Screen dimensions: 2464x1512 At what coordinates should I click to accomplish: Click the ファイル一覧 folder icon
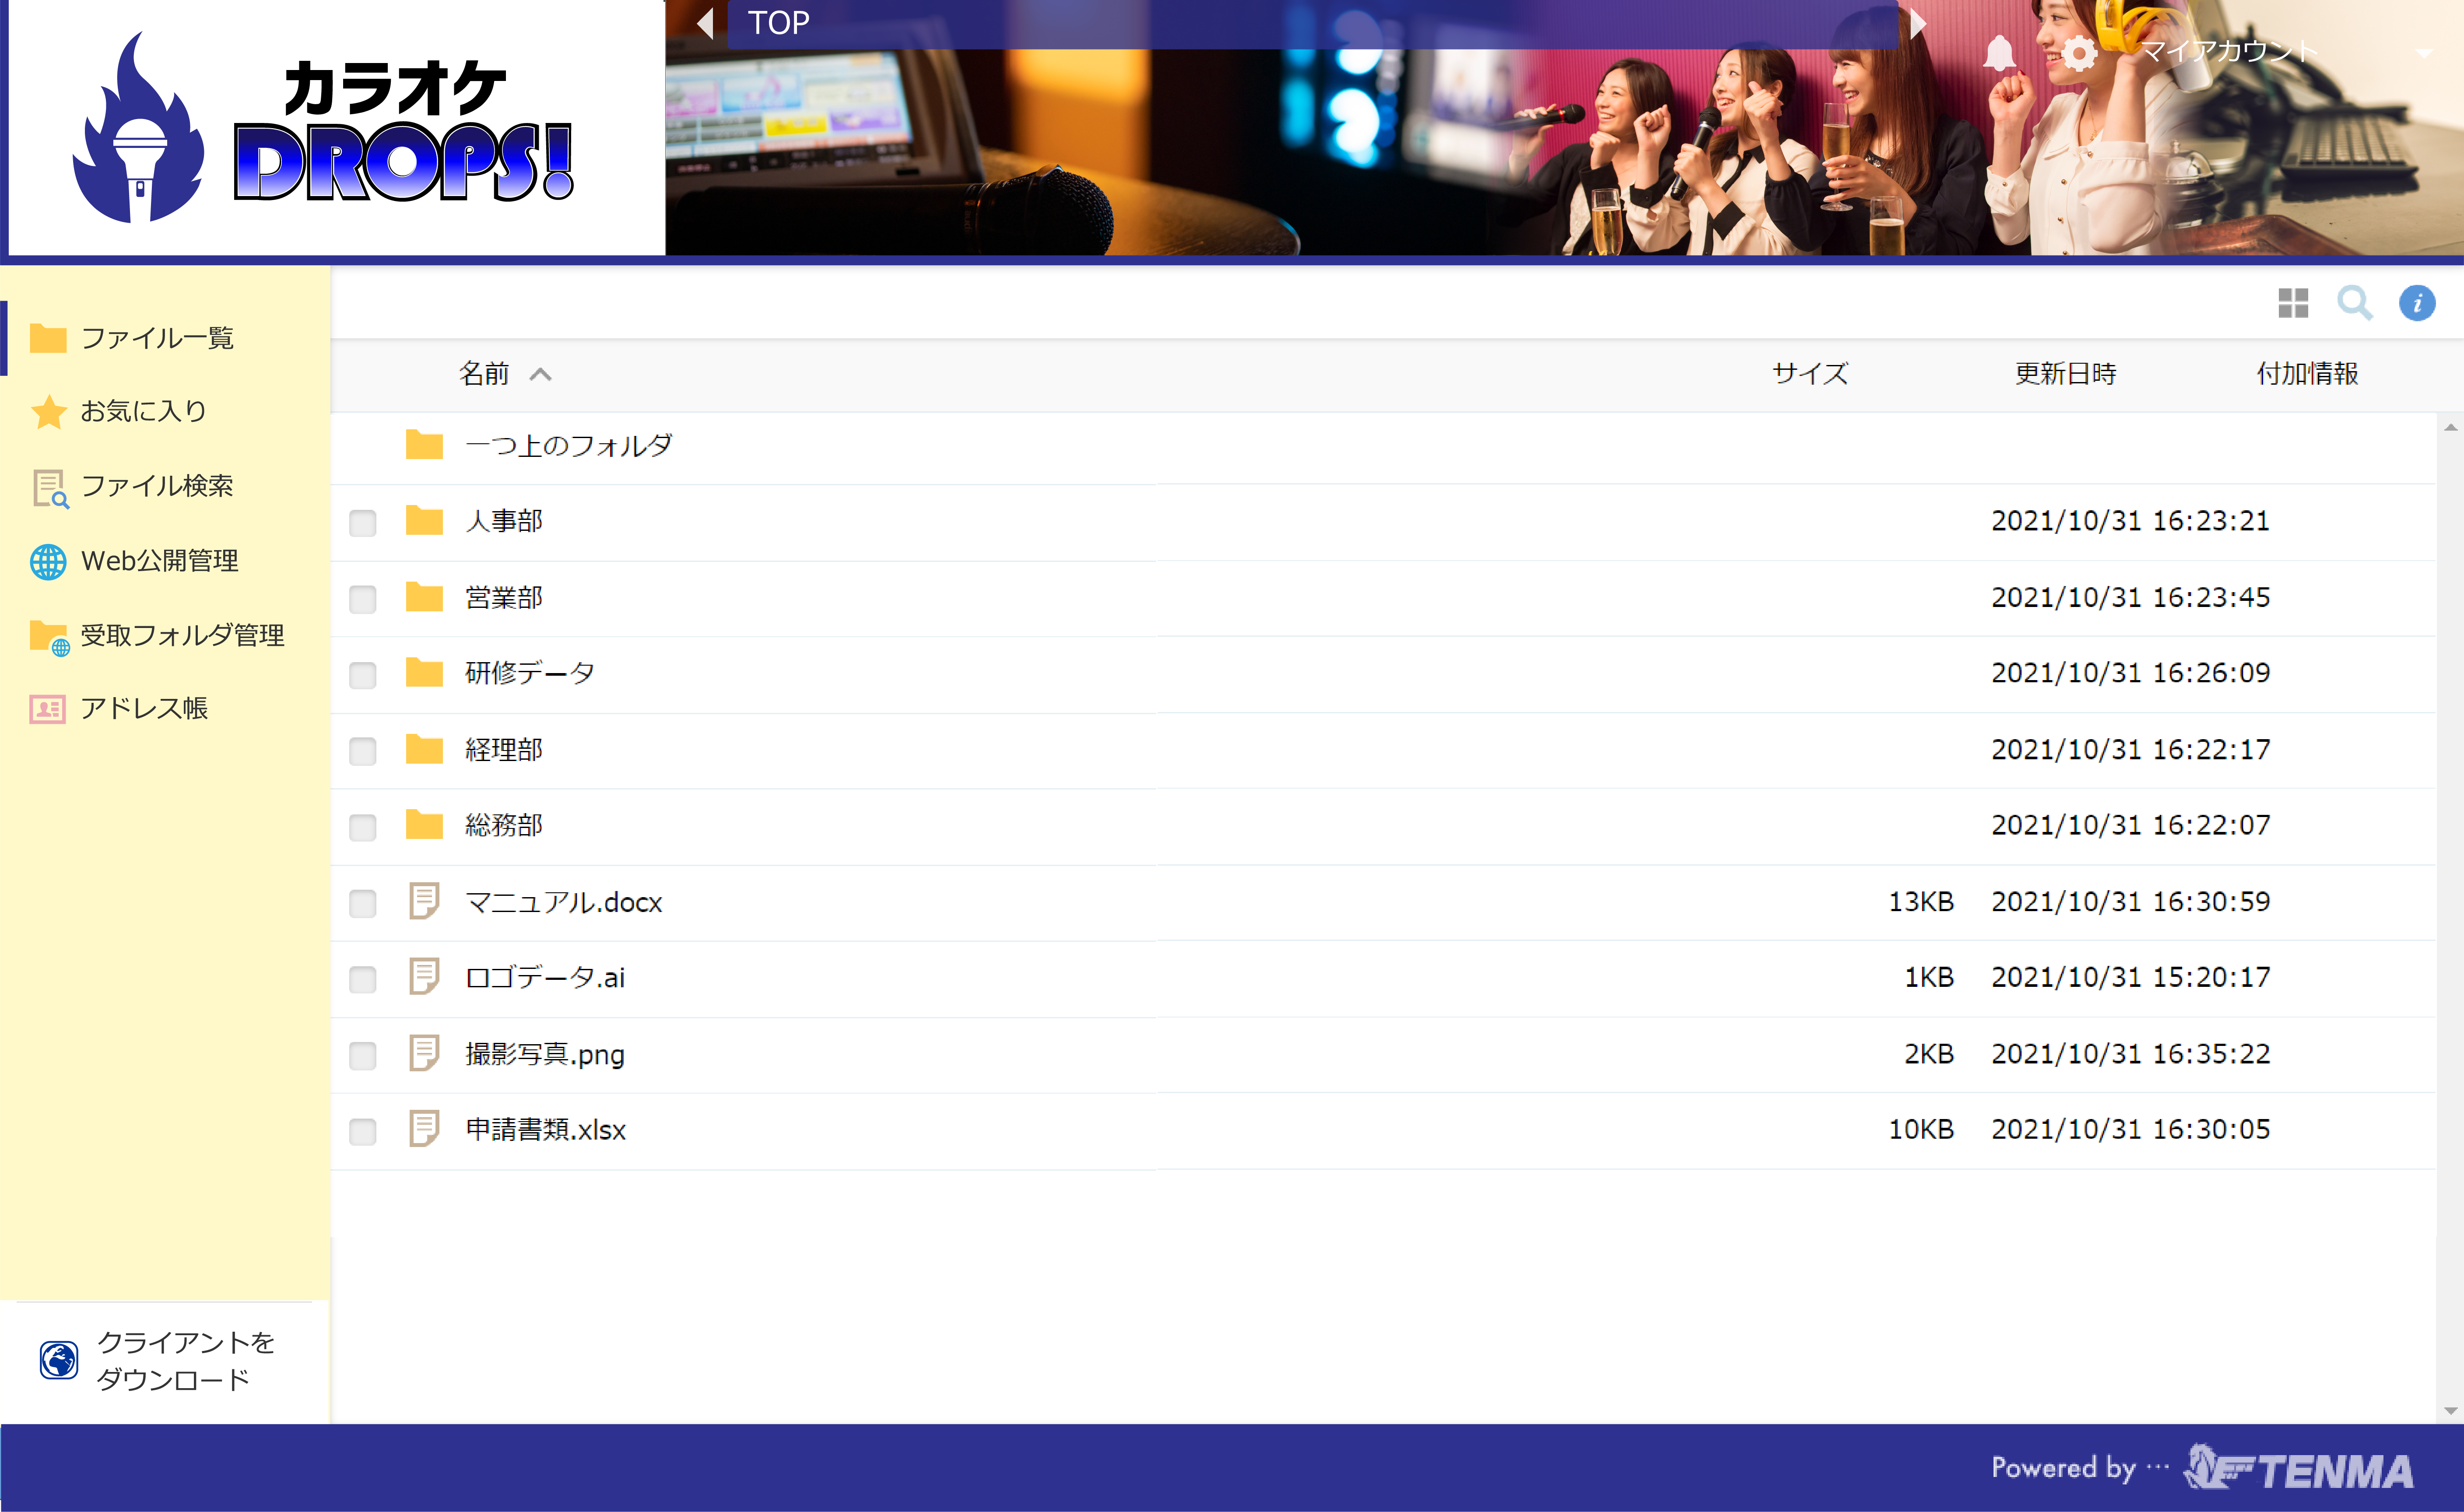pyautogui.click(x=48, y=338)
